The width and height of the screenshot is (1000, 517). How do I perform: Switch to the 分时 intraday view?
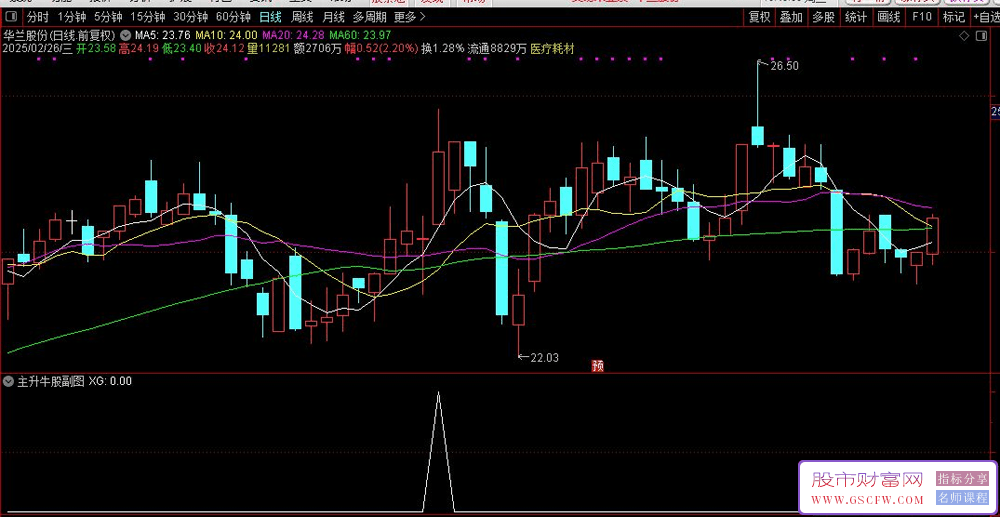click(37, 17)
